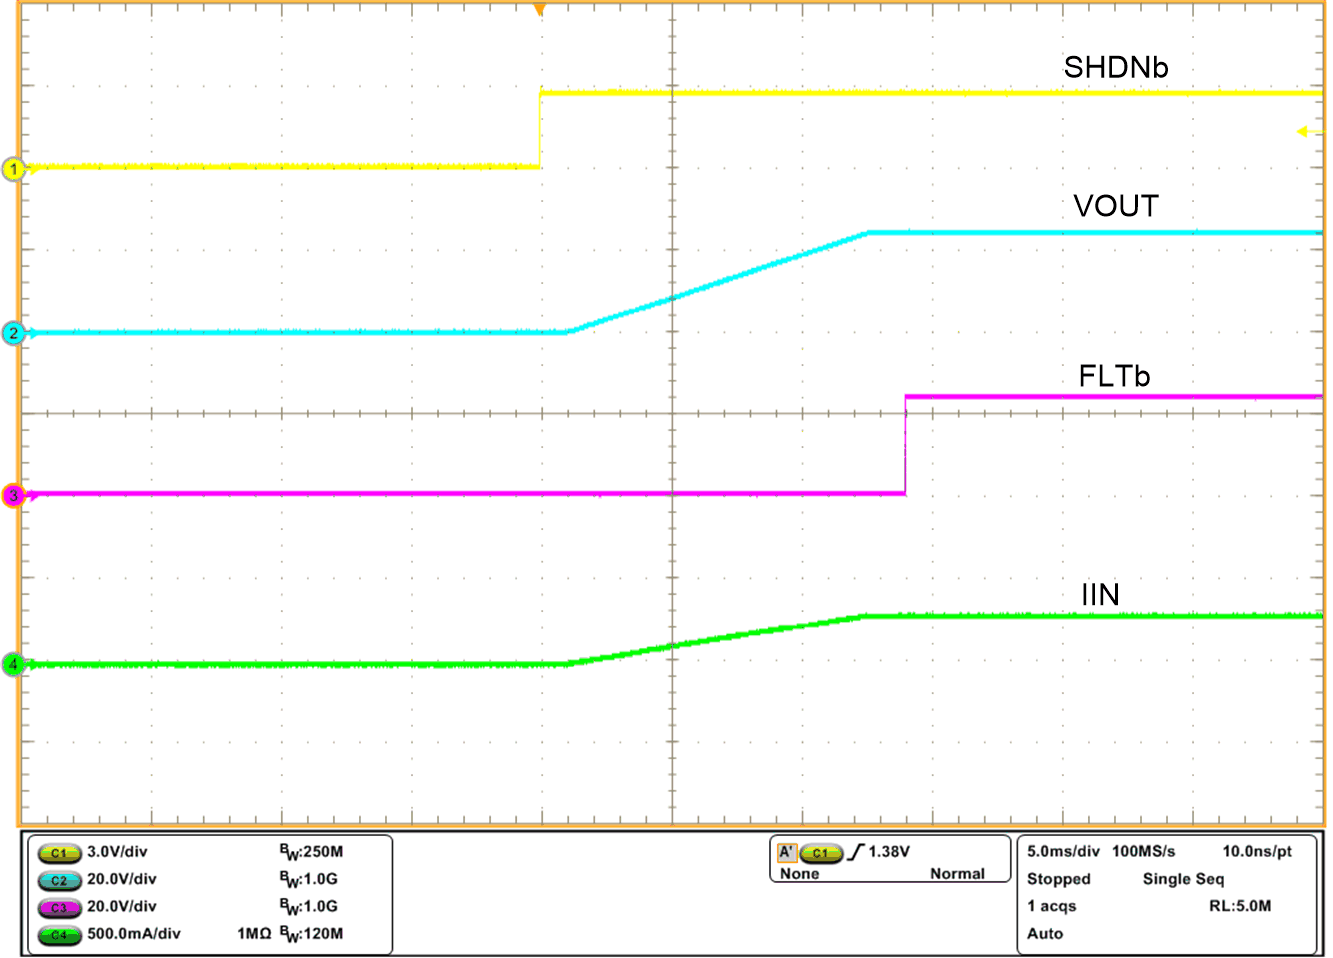Click the C4 bandwidth 120M readout
This screenshot has height=958, width=1333.
(311, 934)
